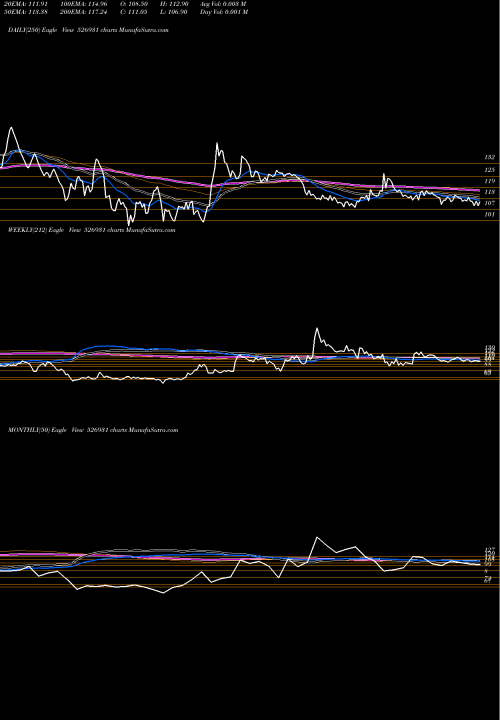Viewport: 500px width, 720px height.
Task: Click the 200EMA: 117.24 value
Action: tap(84, 12)
